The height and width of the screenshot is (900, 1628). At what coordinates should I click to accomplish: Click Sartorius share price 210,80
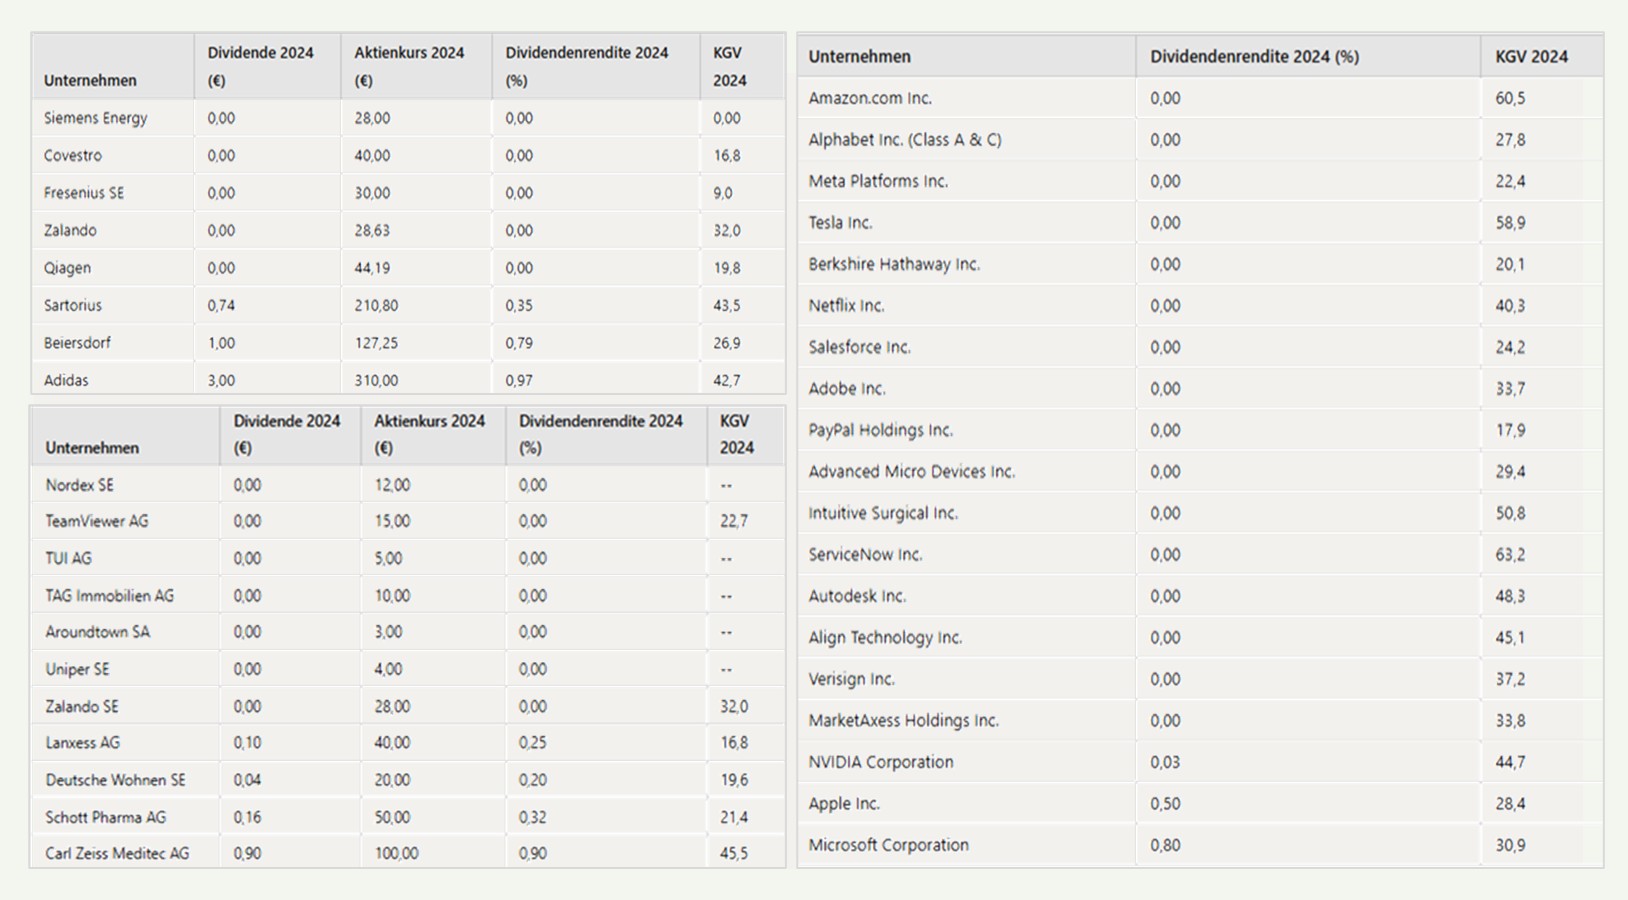[375, 305]
